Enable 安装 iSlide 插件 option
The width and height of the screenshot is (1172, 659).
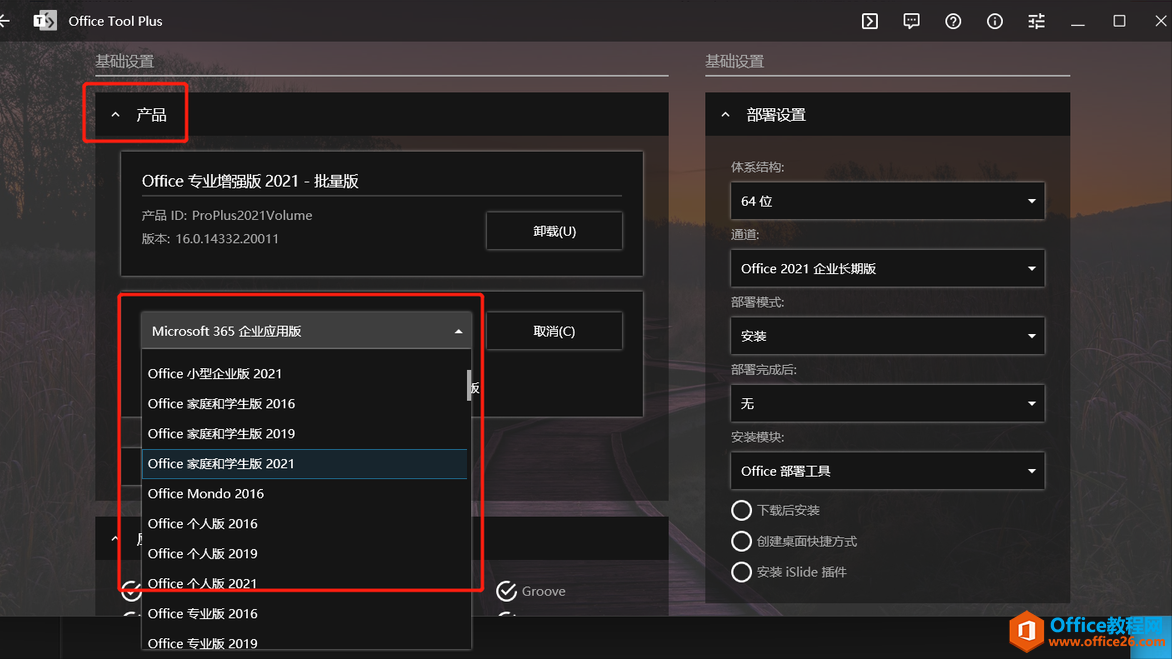click(741, 572)
